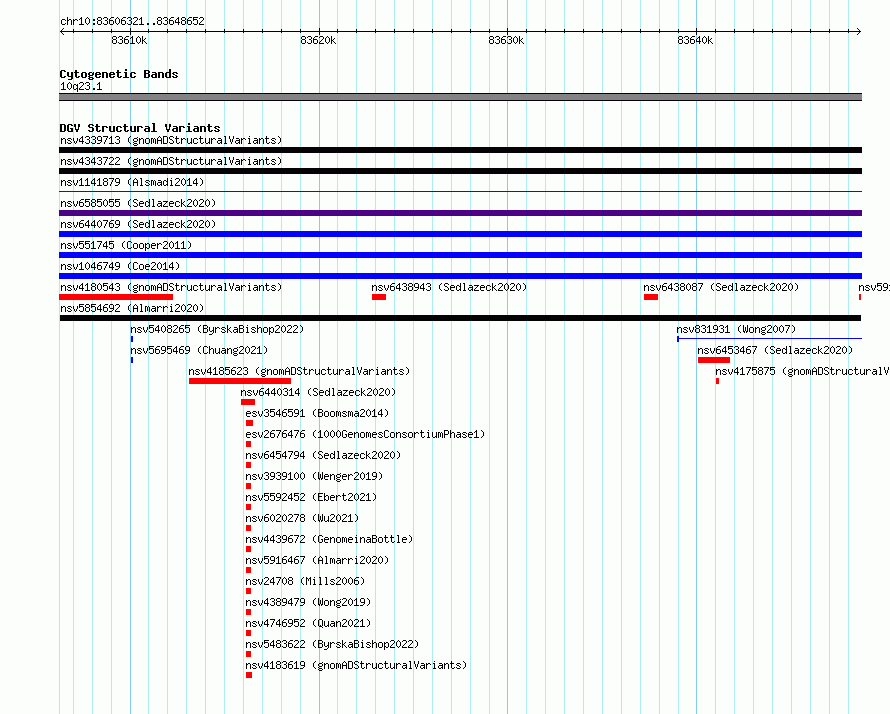Click the 83620k ruler position label

318,40
